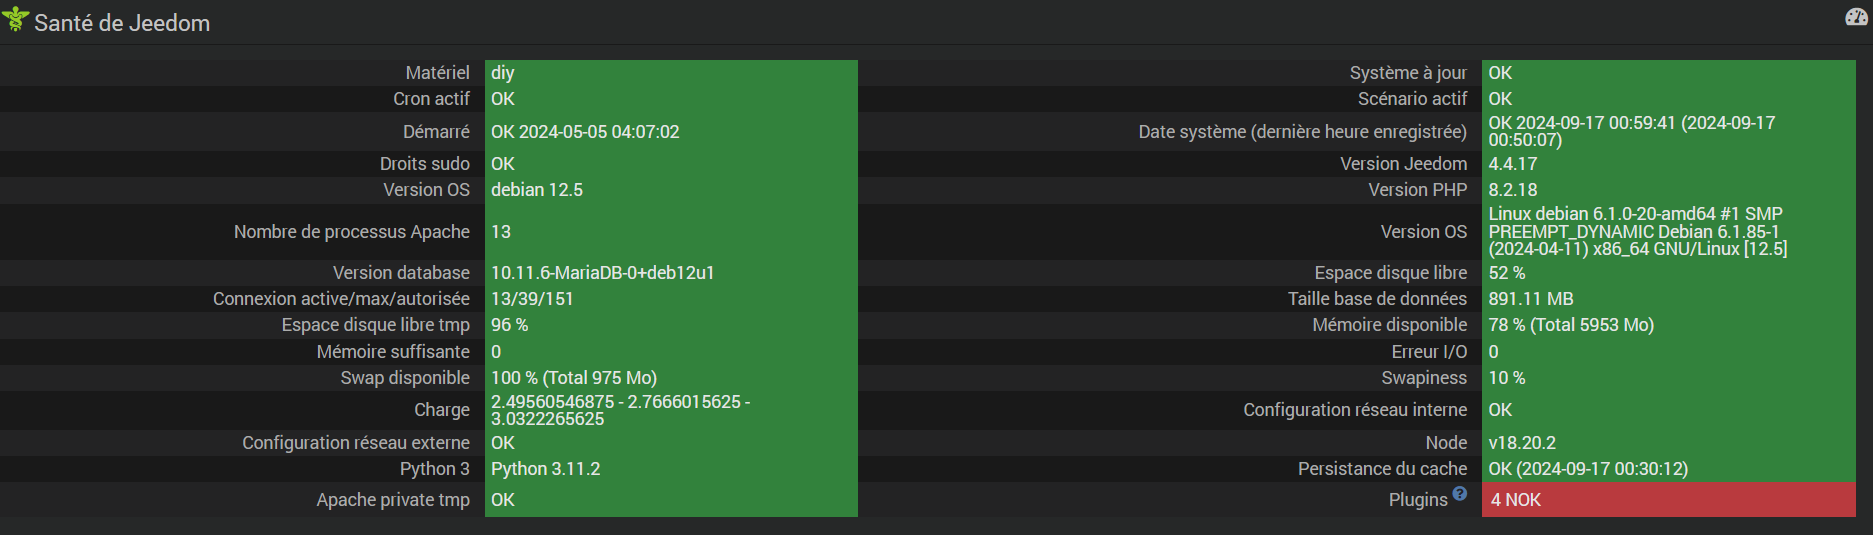Select the Swap disponible 100 % cell
Screen dimensions: 1873x535
click(x=671, y=378)
